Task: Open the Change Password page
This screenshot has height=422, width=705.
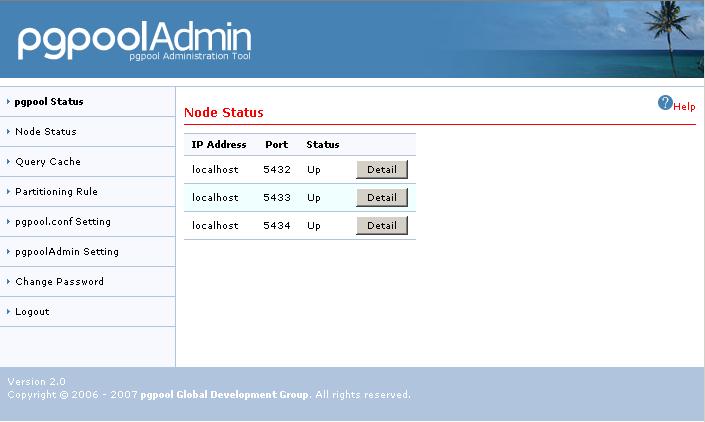Action: tap(59, 282)
